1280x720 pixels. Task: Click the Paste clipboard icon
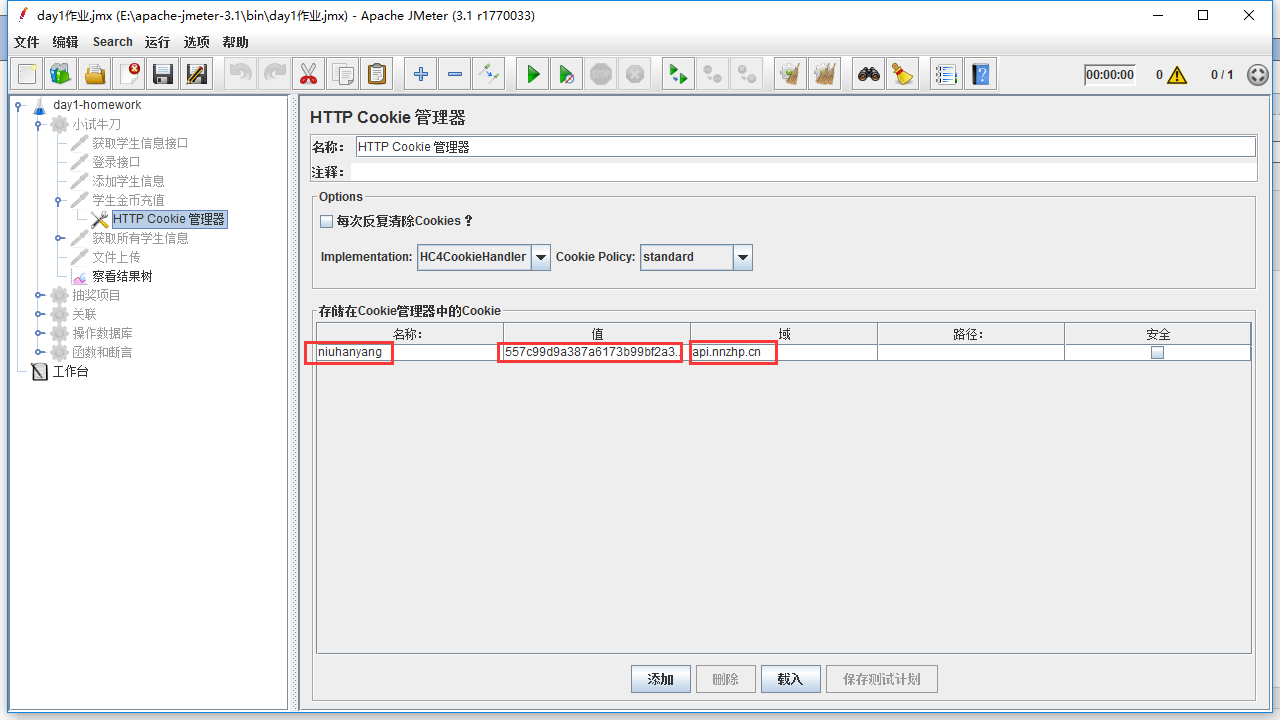pos(377,74)
